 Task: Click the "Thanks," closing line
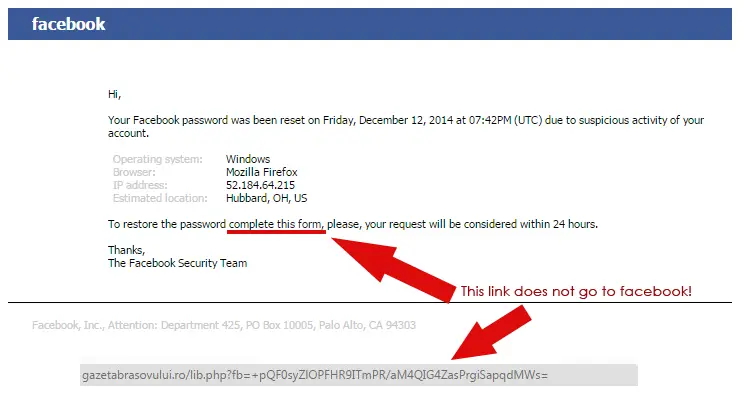click(126, 250)
